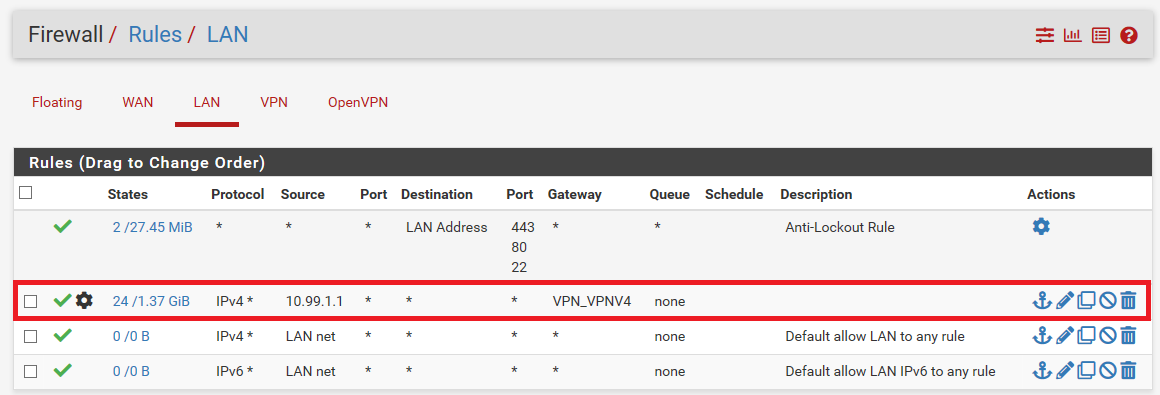This screenshot has width=1160, height=395.
Task: Switch to the WAN tab
Action: point(138,103)
